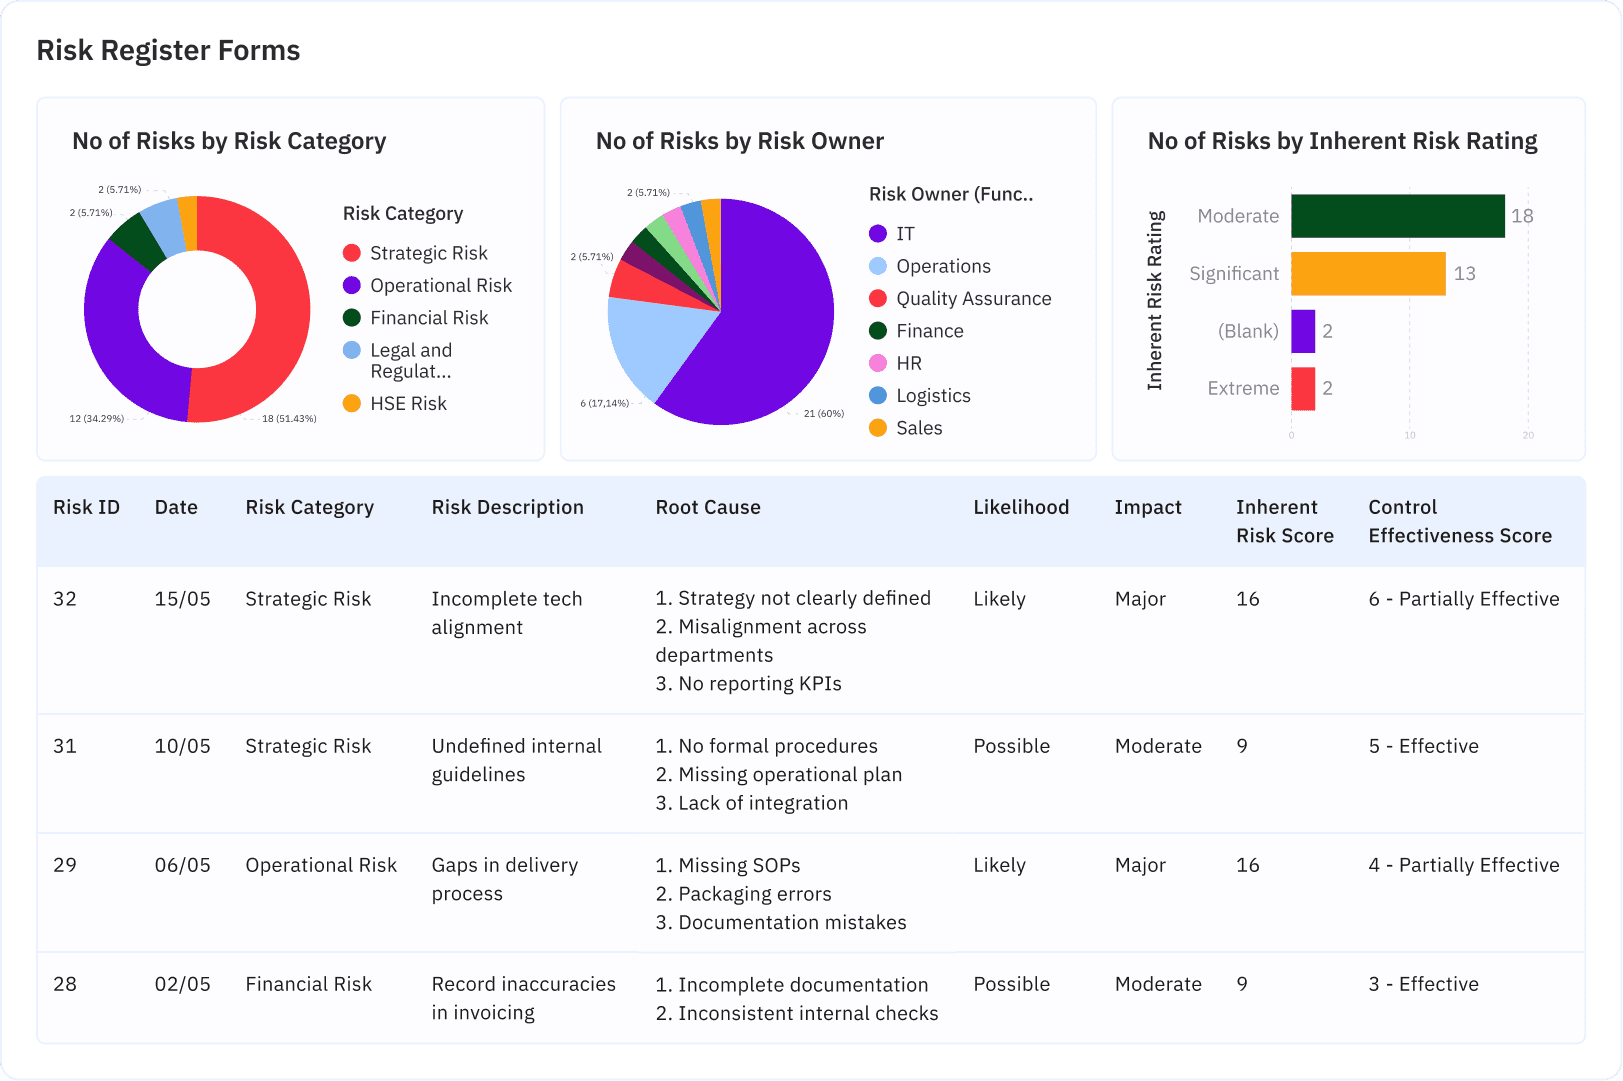The image size is (1623, 1081).
Task: Select the Financial Risk legend marker
Action: click(351, 318)
